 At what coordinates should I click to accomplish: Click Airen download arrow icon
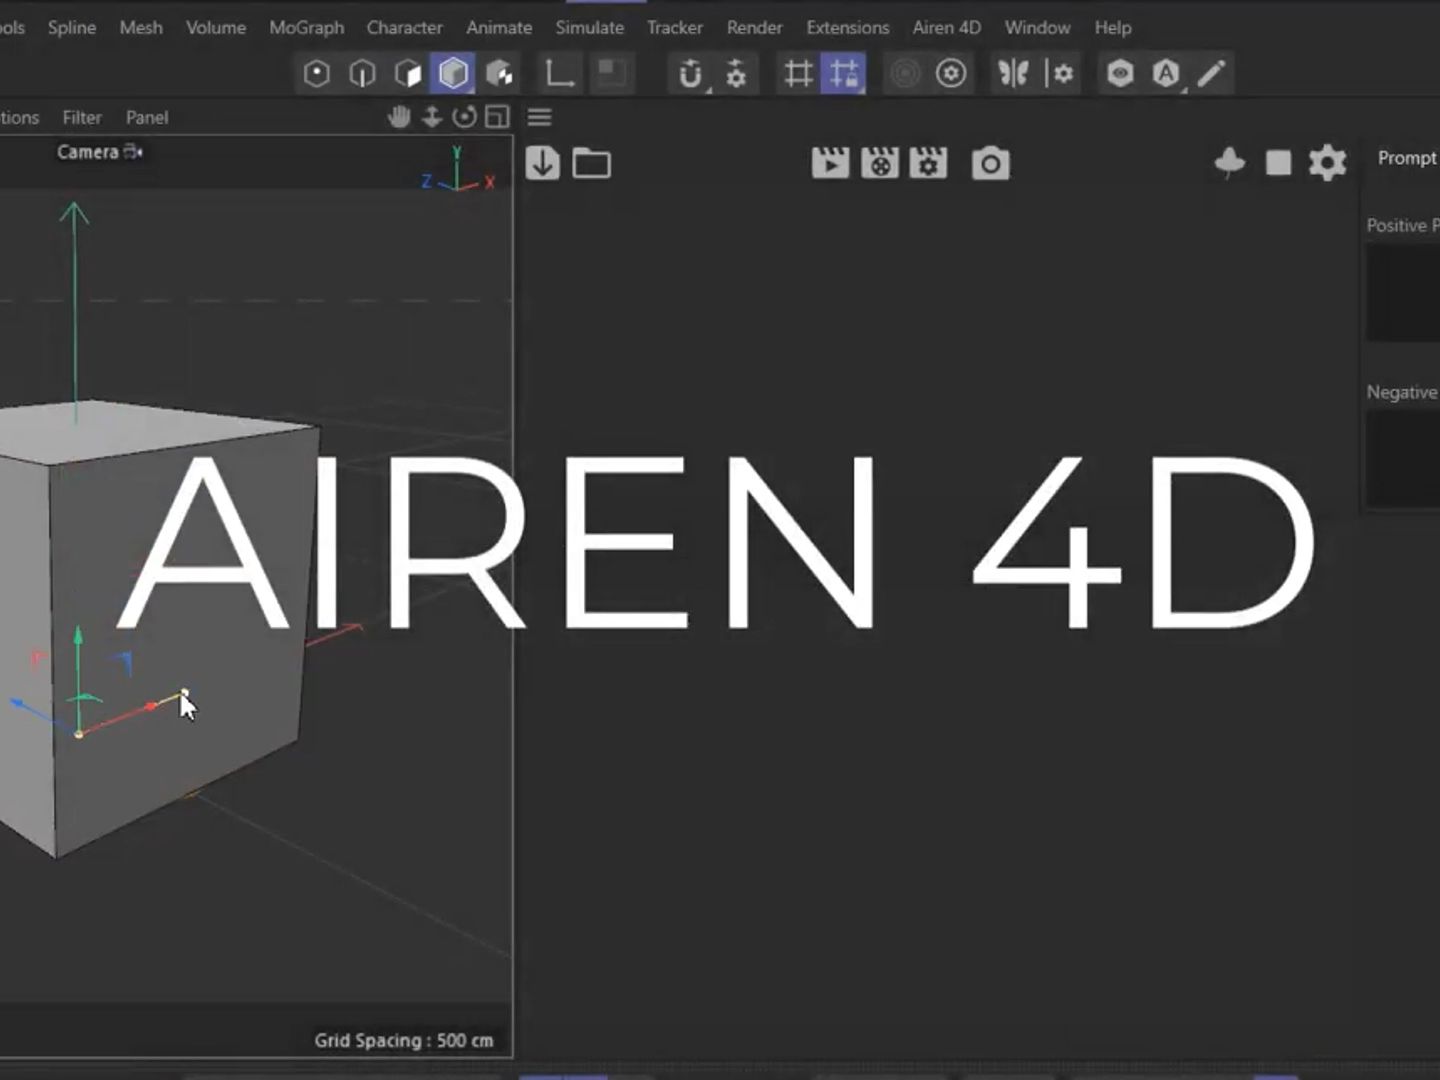pos(543,163)
